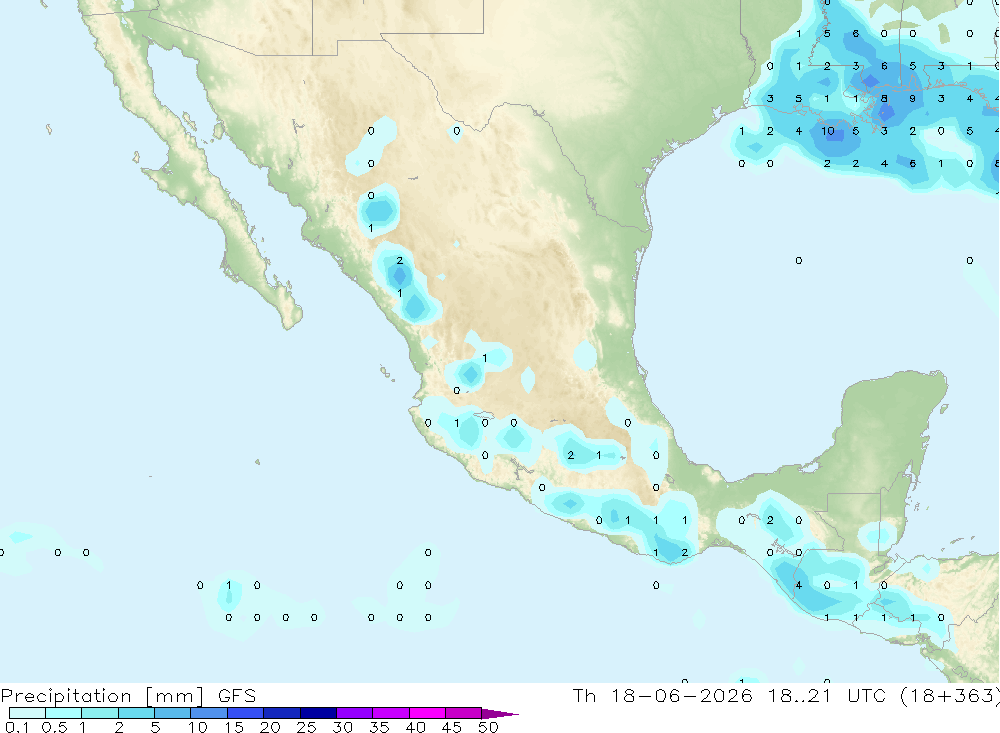Click the '18..21 UTC' time range text

[x=827, y=695]
